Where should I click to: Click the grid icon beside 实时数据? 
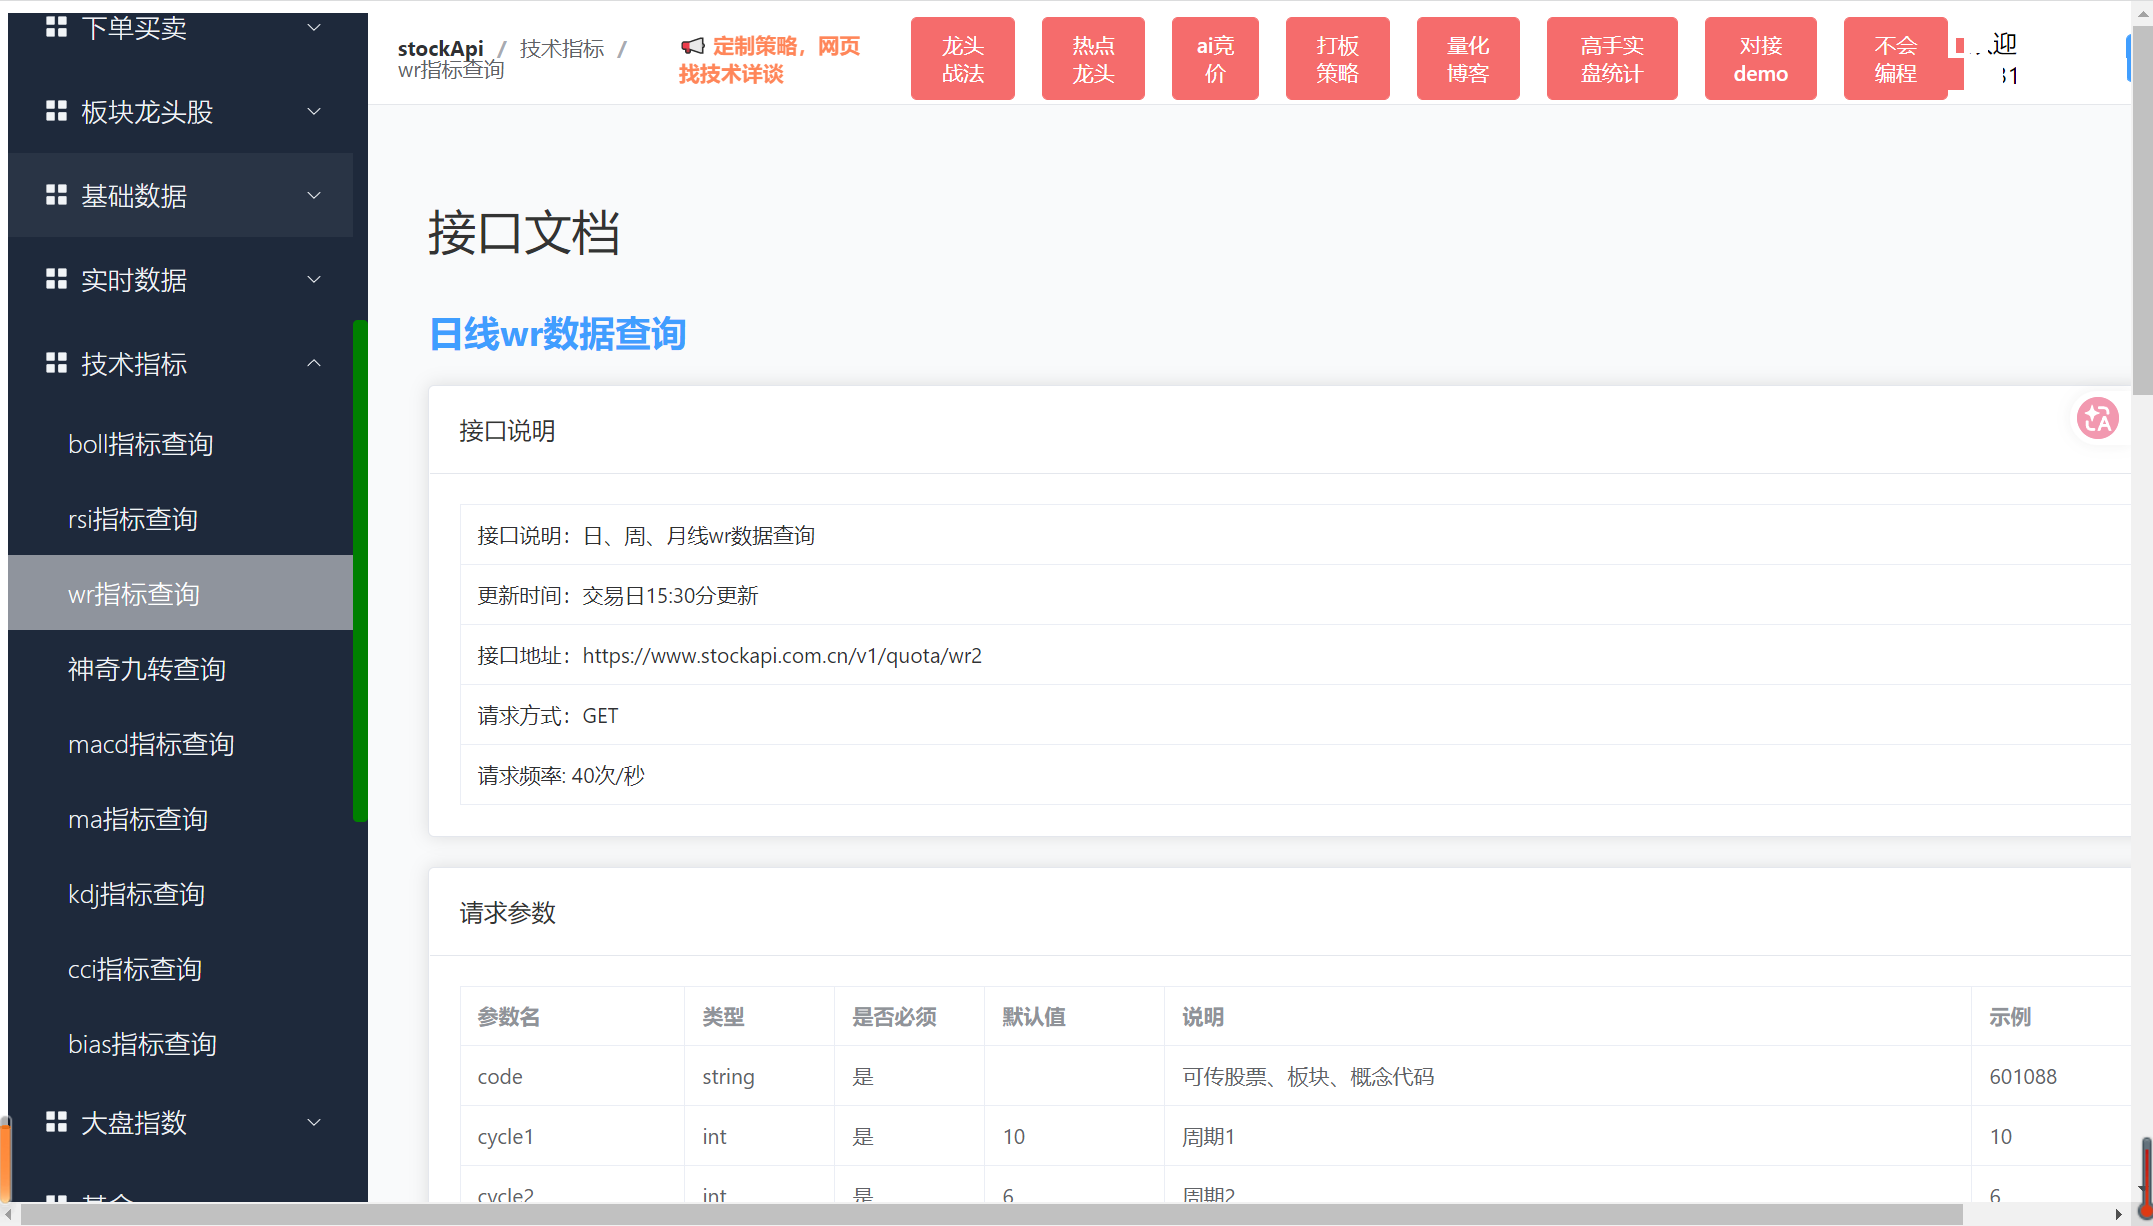click(x=56, y=279)
